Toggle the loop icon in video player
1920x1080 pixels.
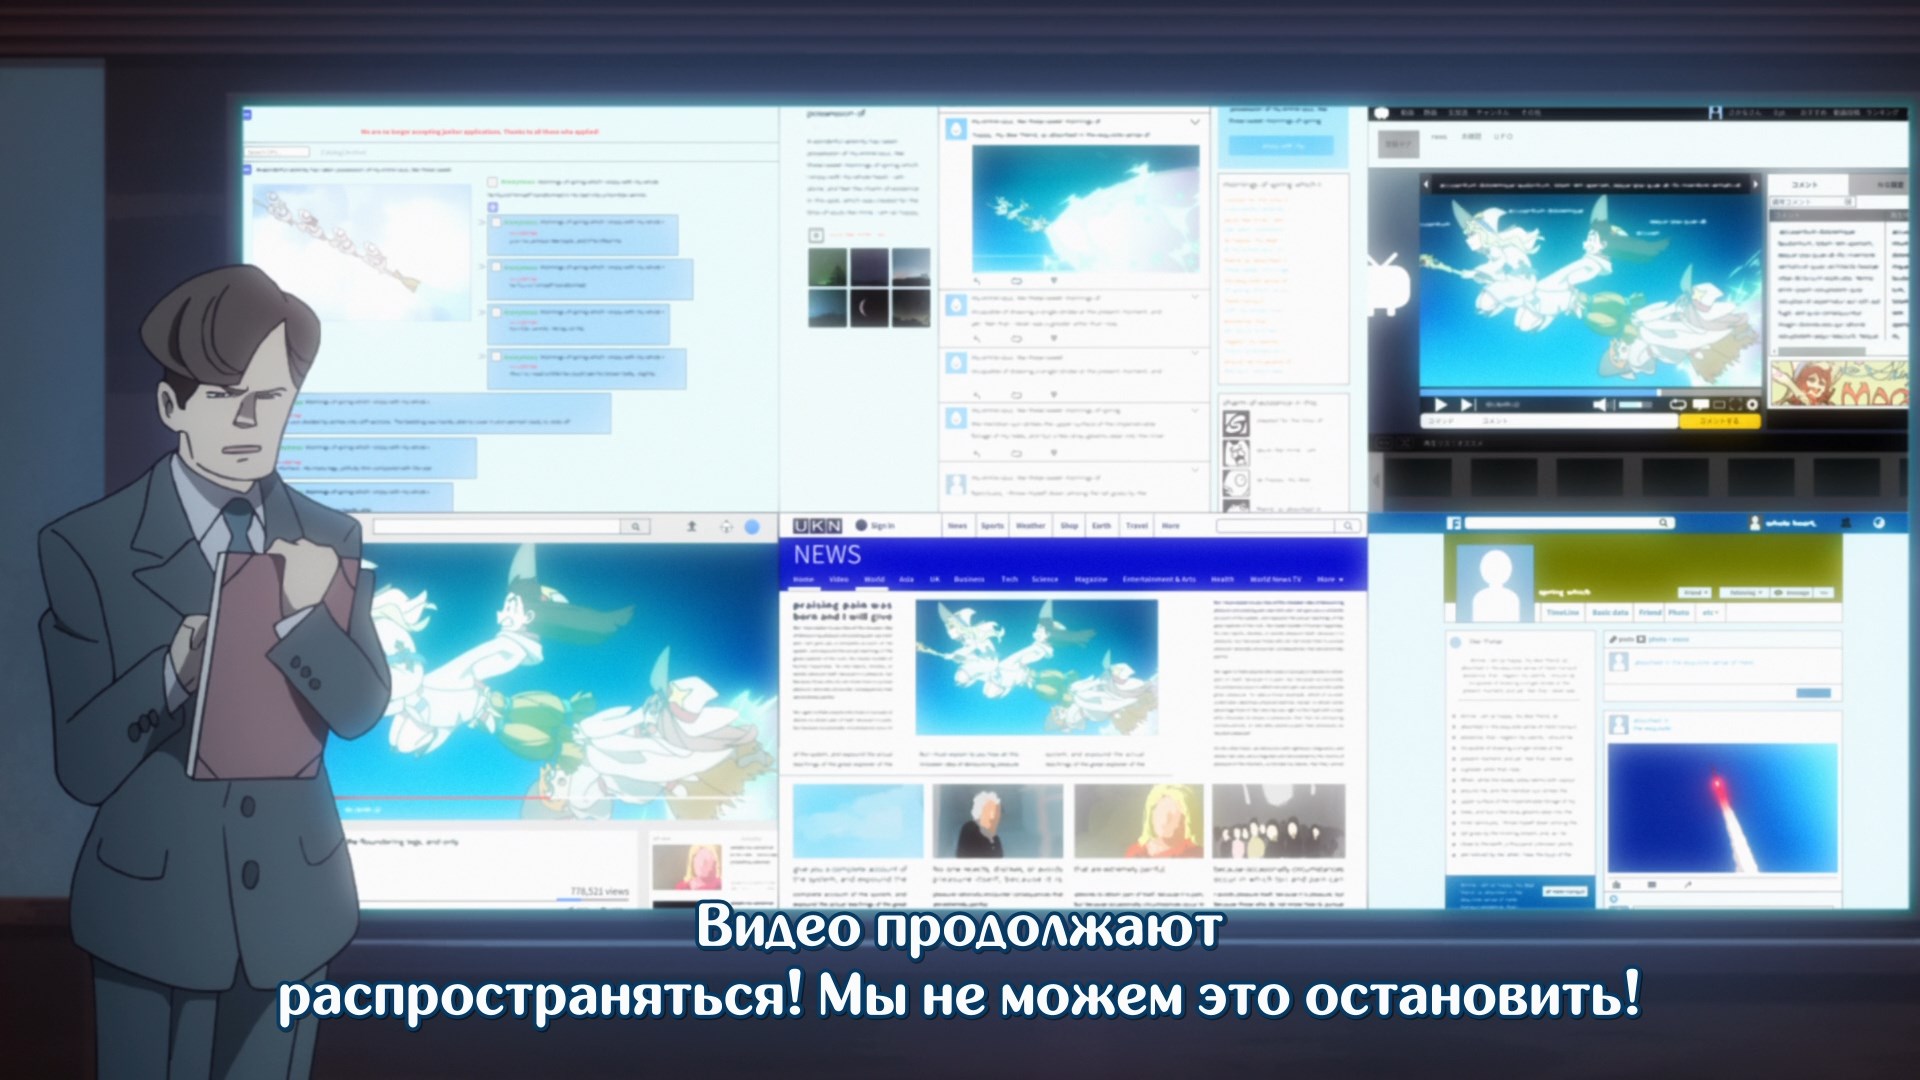point(1678,405)
